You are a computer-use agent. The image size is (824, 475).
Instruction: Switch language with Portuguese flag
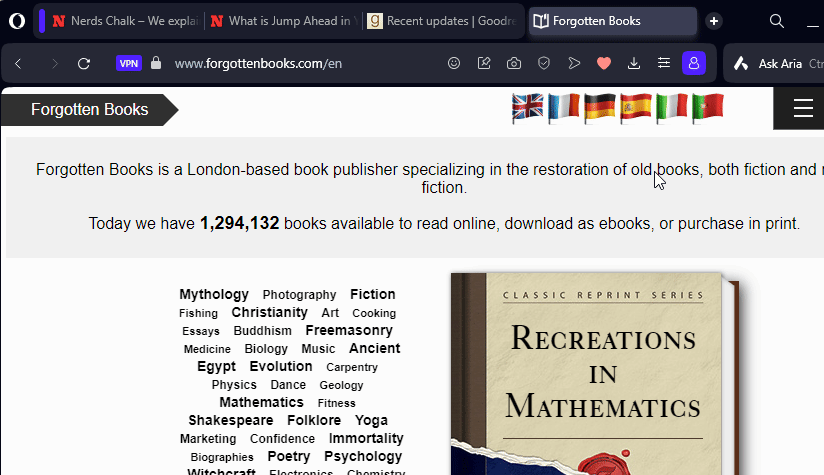(707, 107)
